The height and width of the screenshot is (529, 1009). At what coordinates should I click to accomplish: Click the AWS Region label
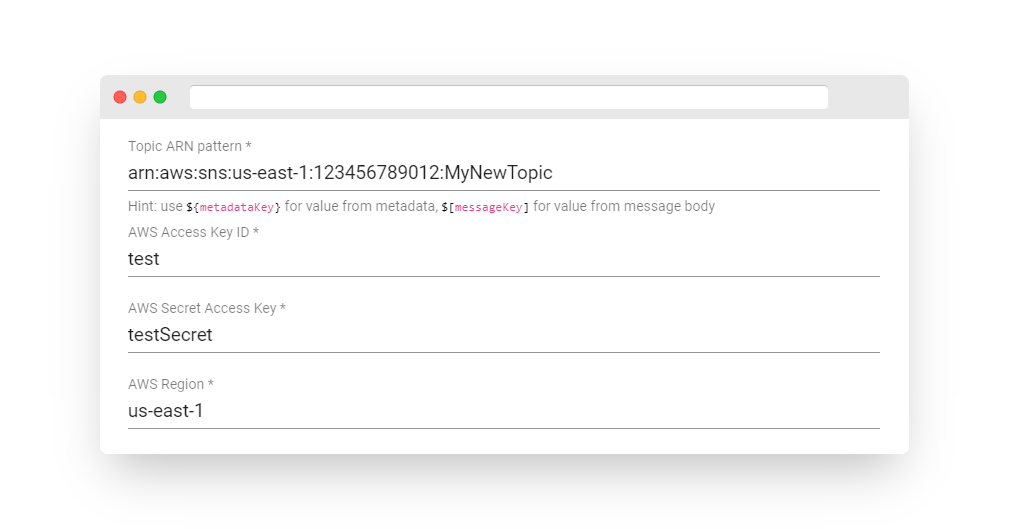[171, 384]
